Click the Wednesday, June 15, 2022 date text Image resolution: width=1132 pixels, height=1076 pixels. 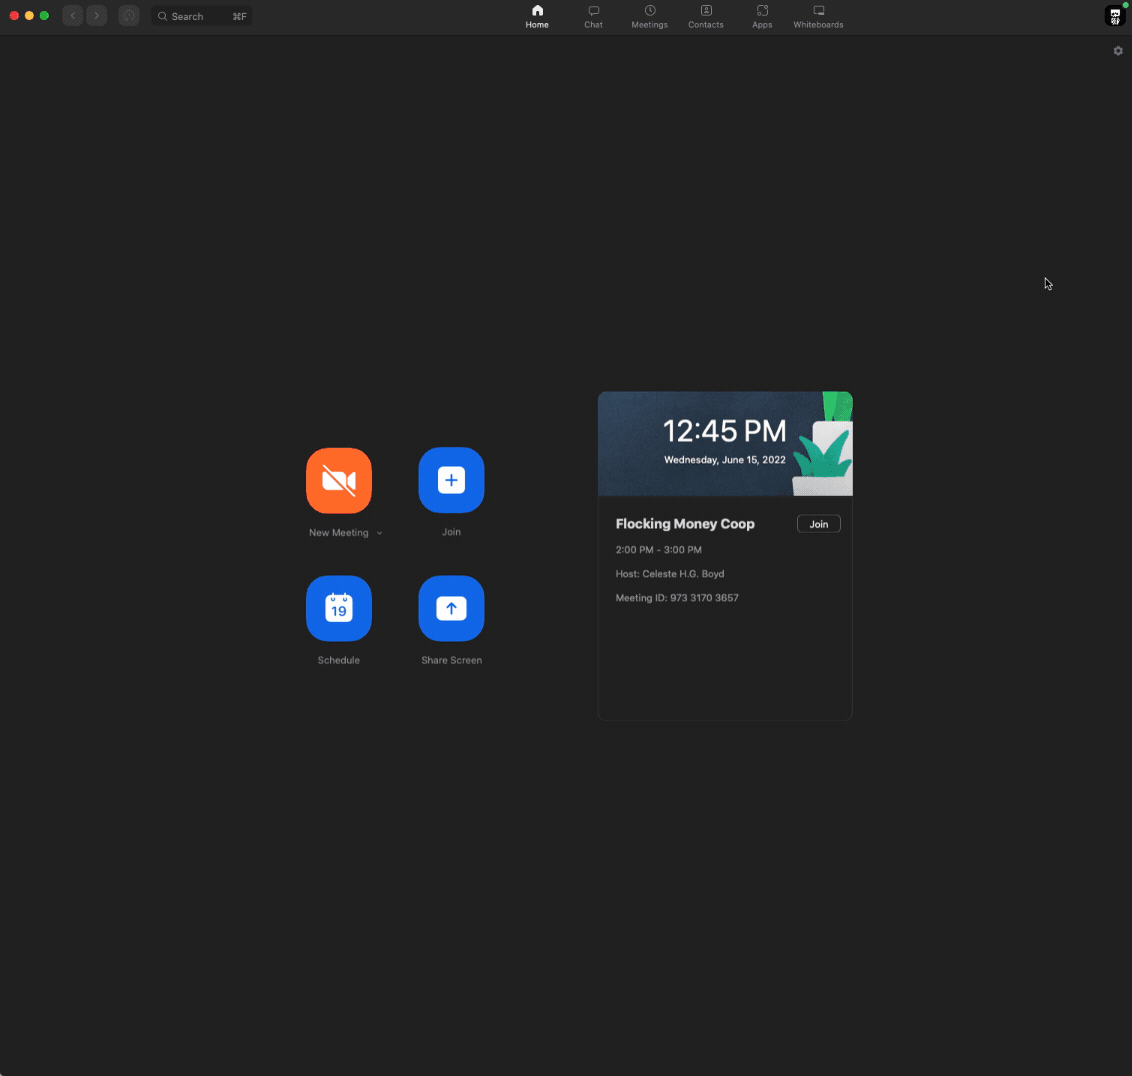pyautogui.click(x=725, y=460)
